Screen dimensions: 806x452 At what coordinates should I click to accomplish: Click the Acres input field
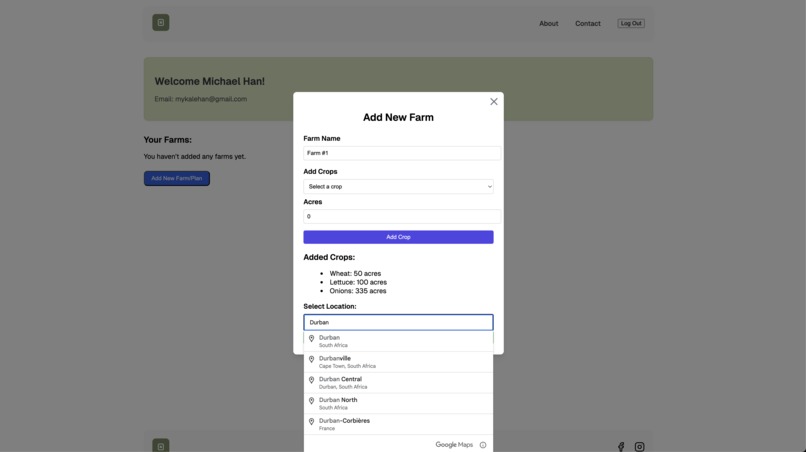pyautogui.click(x=401, y=216)
